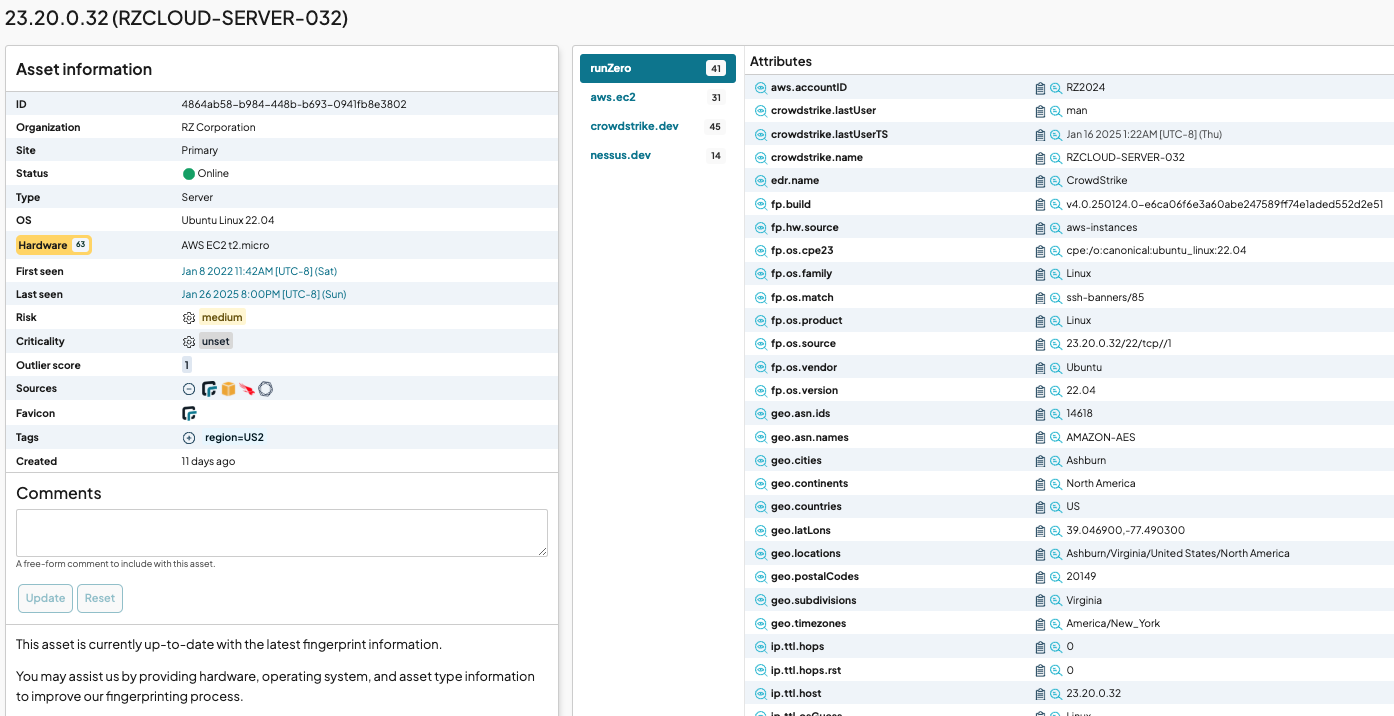This screenshot has height=716, width=1394.
Task: Collapse Sources using the minus icon
Action: coord(189,389)
